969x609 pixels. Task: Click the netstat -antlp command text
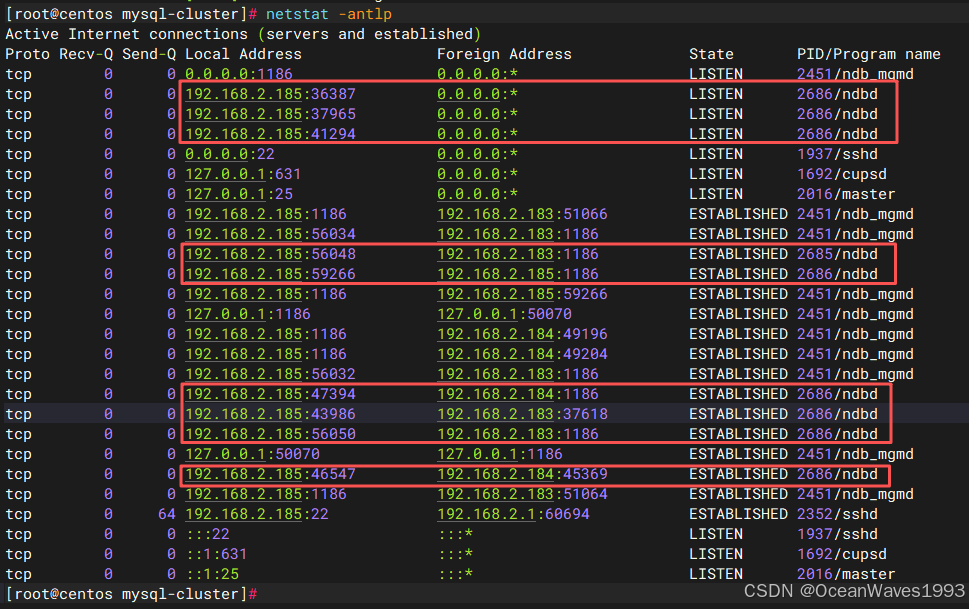329,14
